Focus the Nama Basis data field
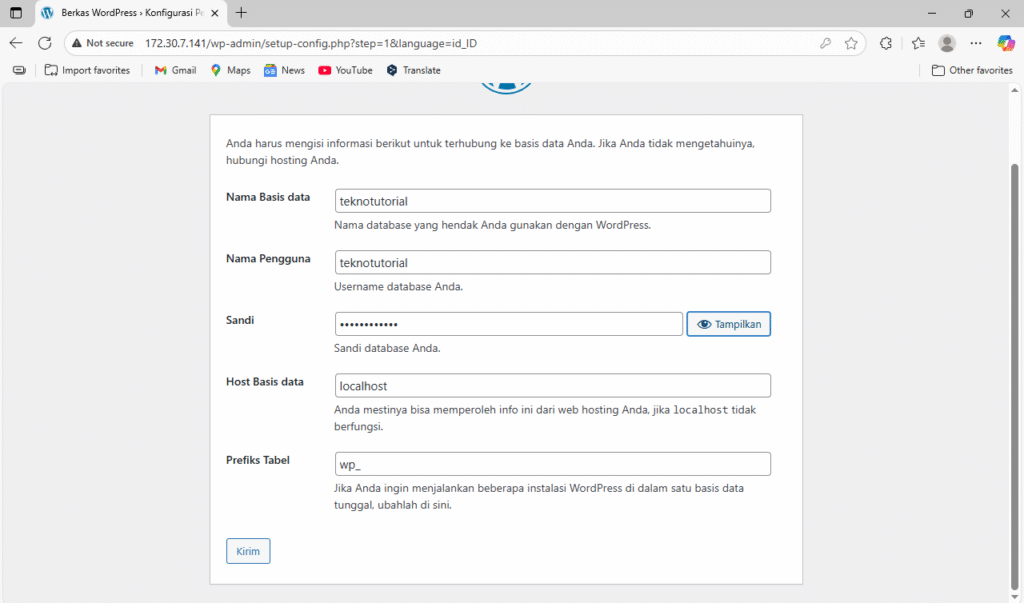Viewport: 1024px width, 603px height. pyautogui.click(x=552, y=201)
